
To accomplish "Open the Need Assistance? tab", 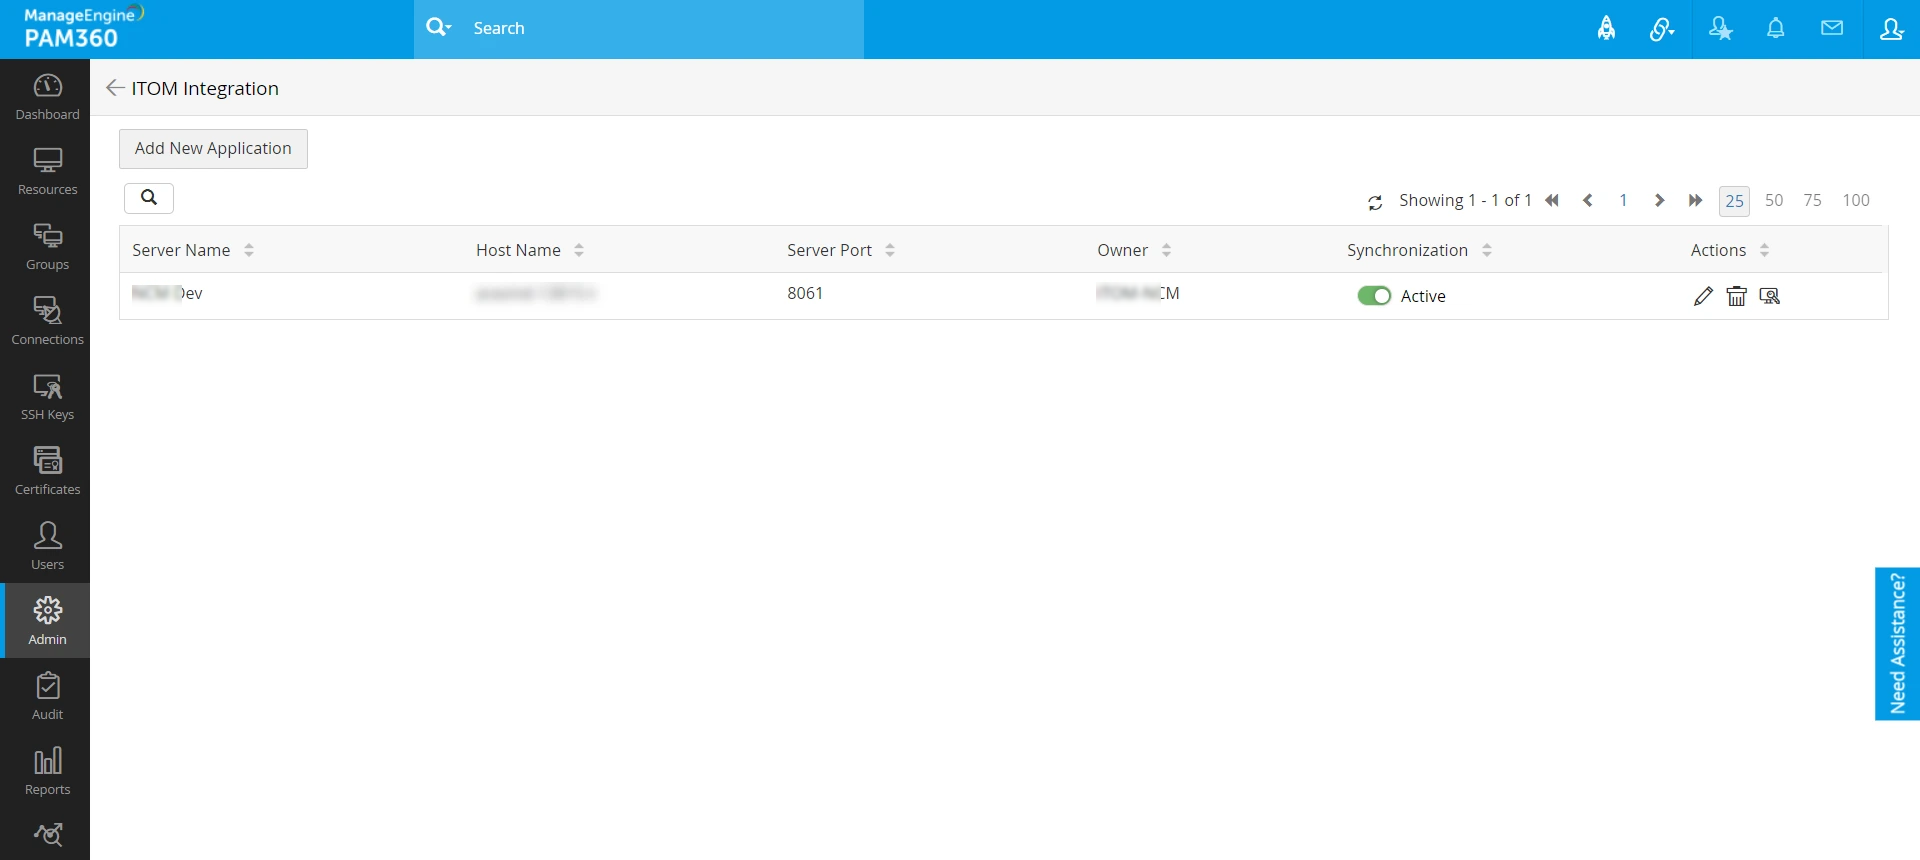I will click(x=1897, y=644).
